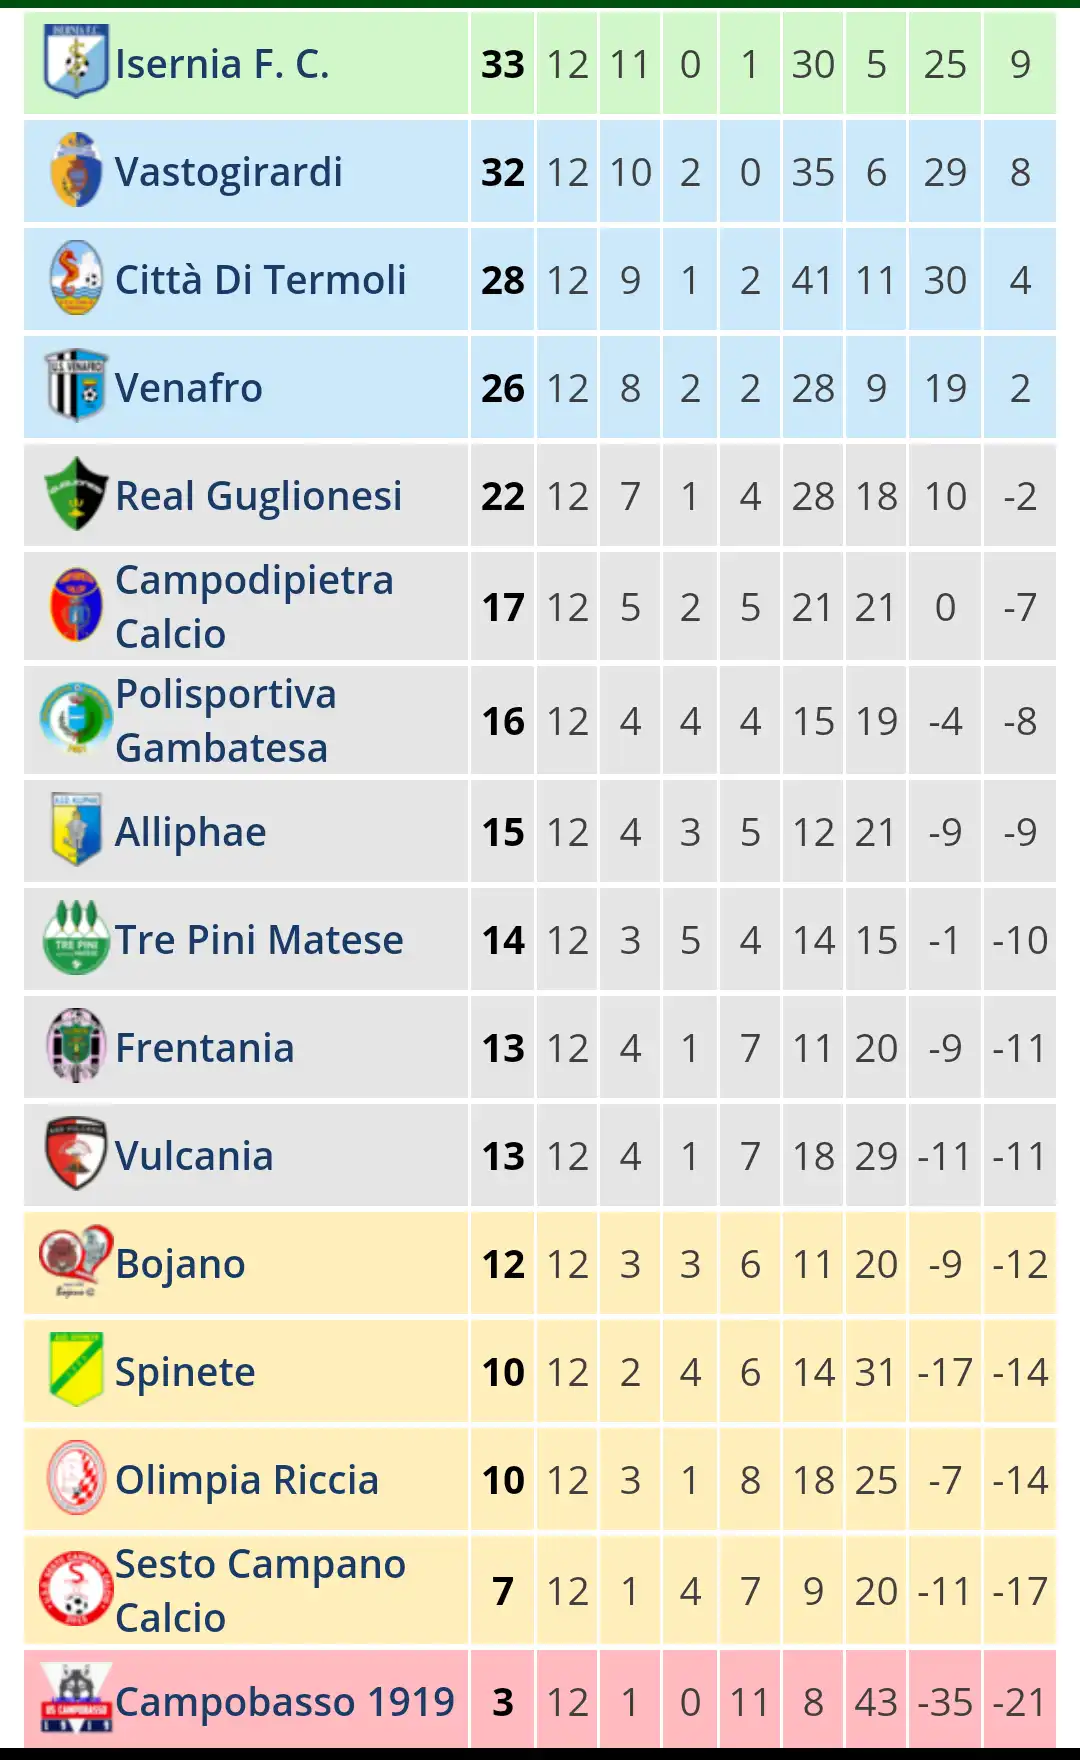The image size is (1080, 1760).
Task: Open the Vastogirardi team page link
Action: coord(229,172)
